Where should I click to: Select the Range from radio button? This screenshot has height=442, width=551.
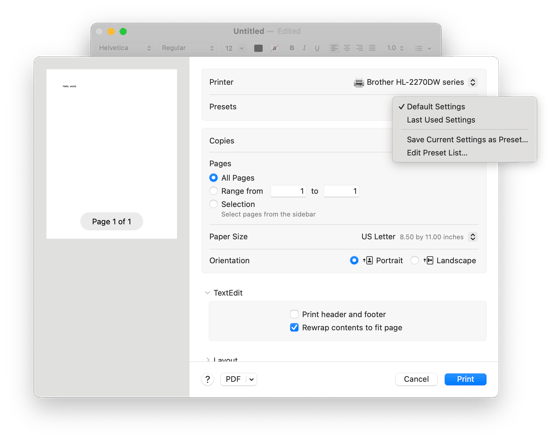click(x=213, y=191)
